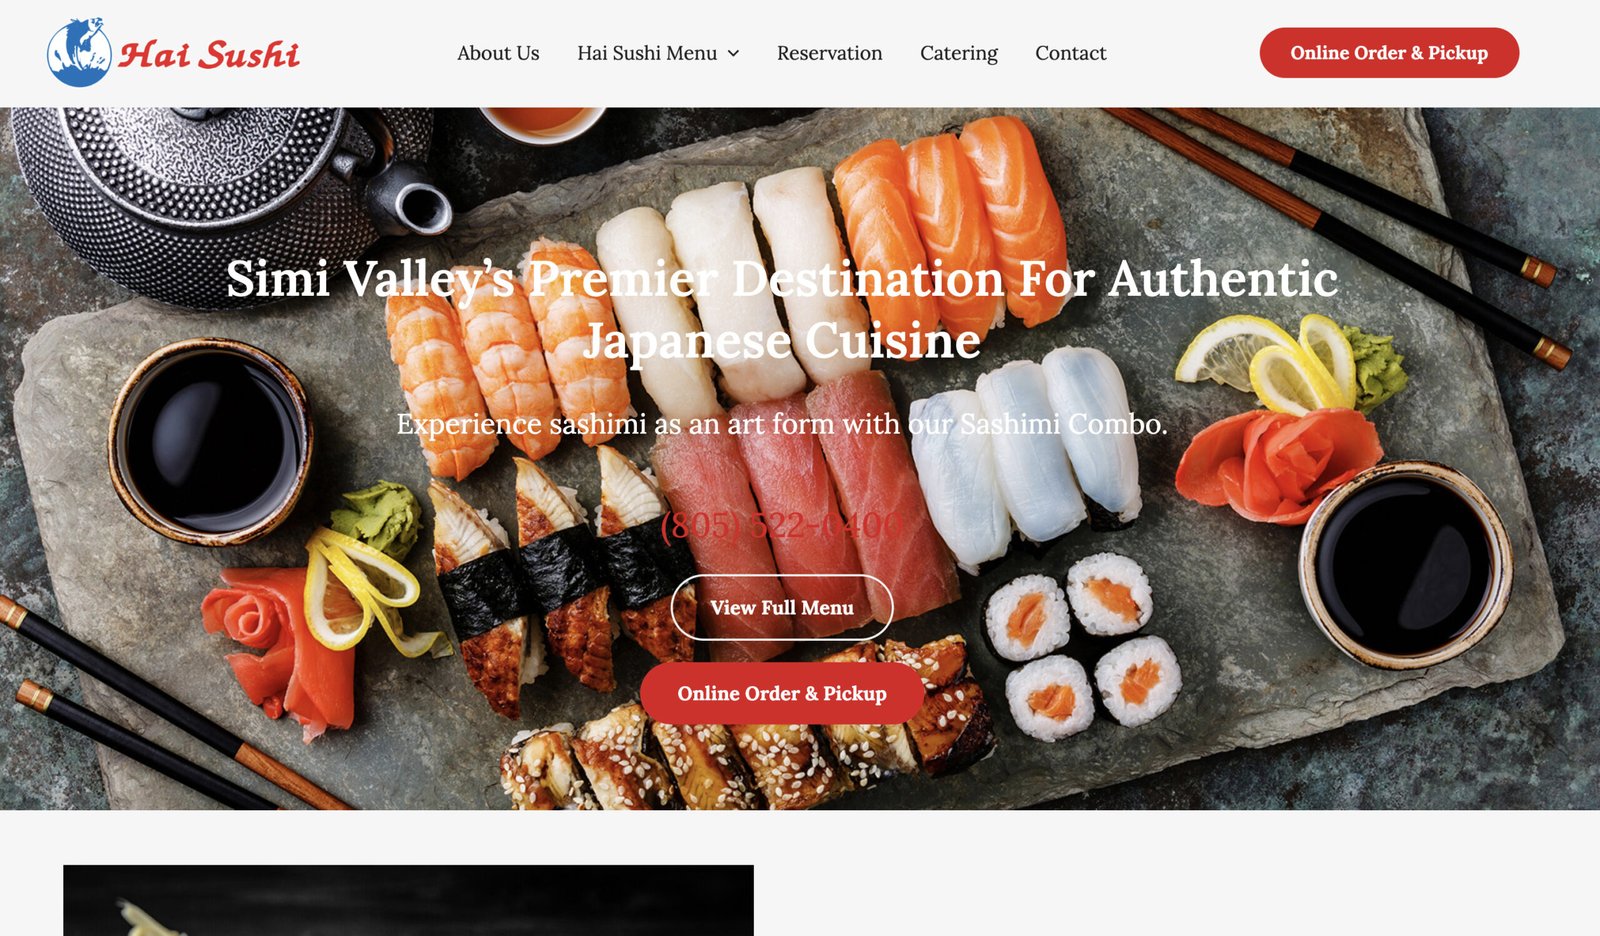
Task: Click the outlined View Full Menu button
Action: click(x=782, y=607)
